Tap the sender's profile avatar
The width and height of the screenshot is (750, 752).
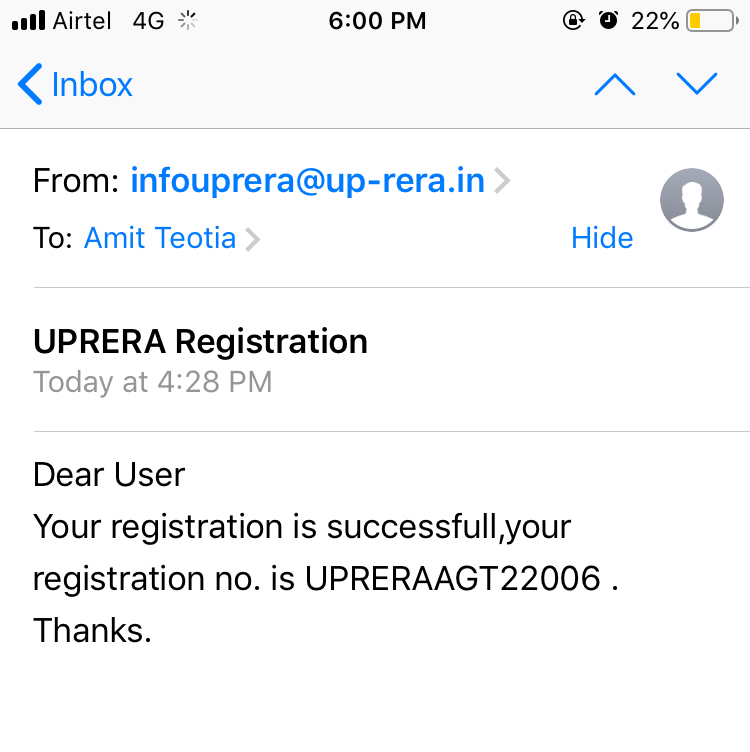(x=691, y=200)
